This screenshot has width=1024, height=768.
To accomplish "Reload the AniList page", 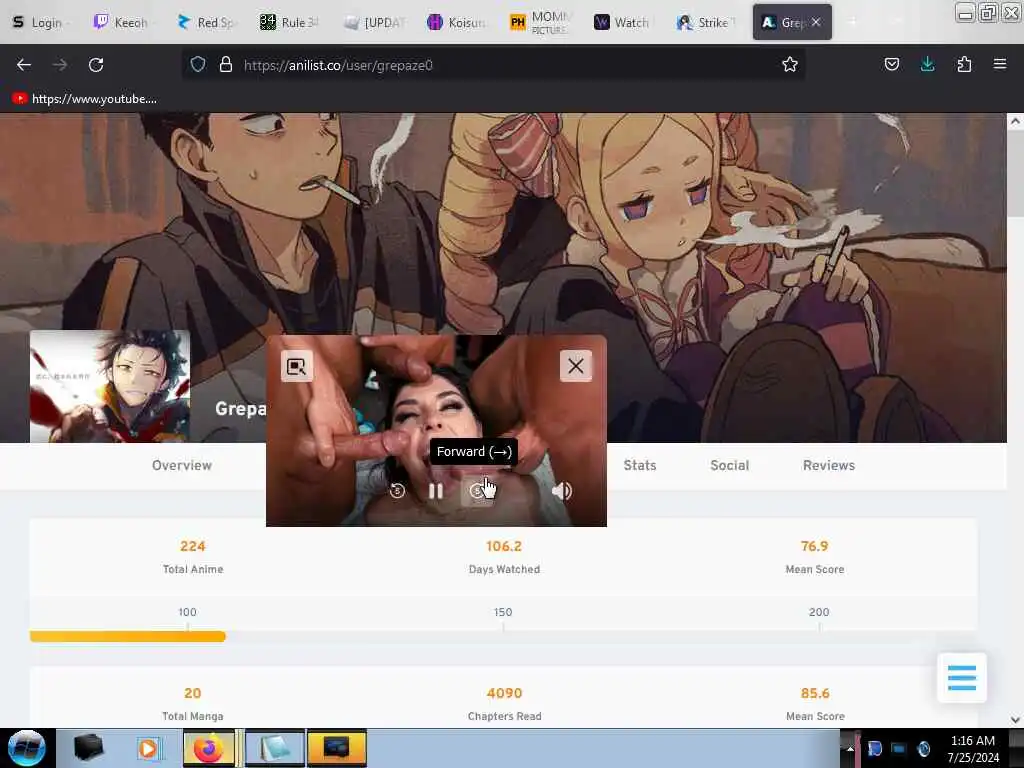I will (96, 65).
